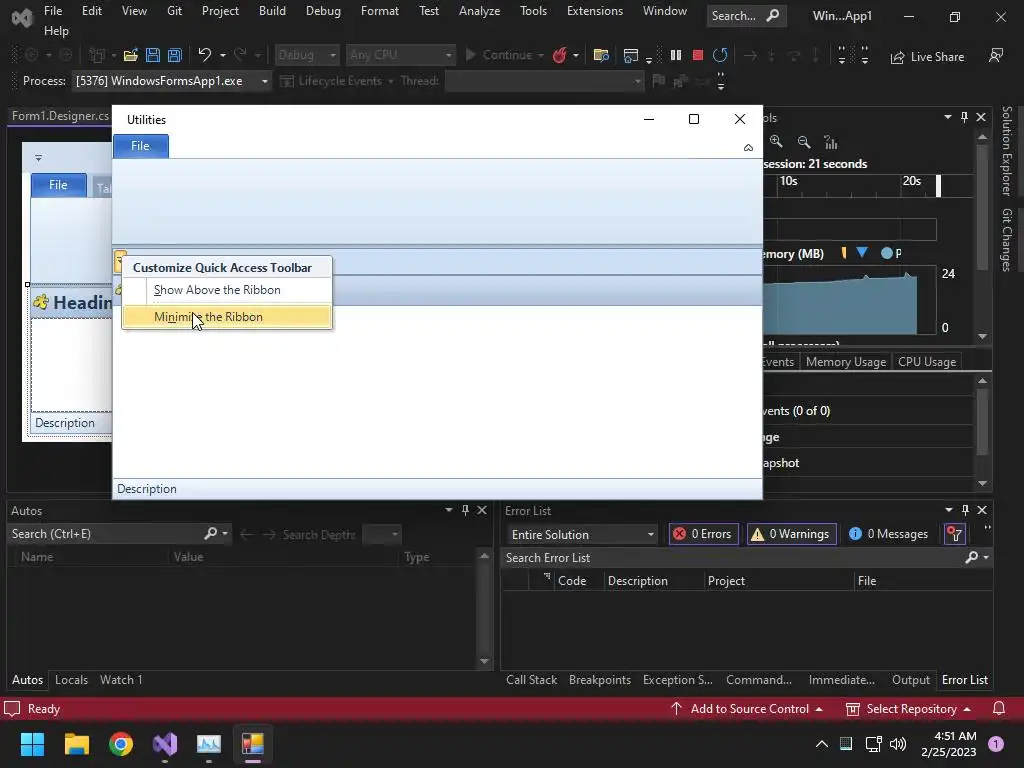Switch to the Breakpoints tab
Viewport: 1024px width, 768px height.
600,680
